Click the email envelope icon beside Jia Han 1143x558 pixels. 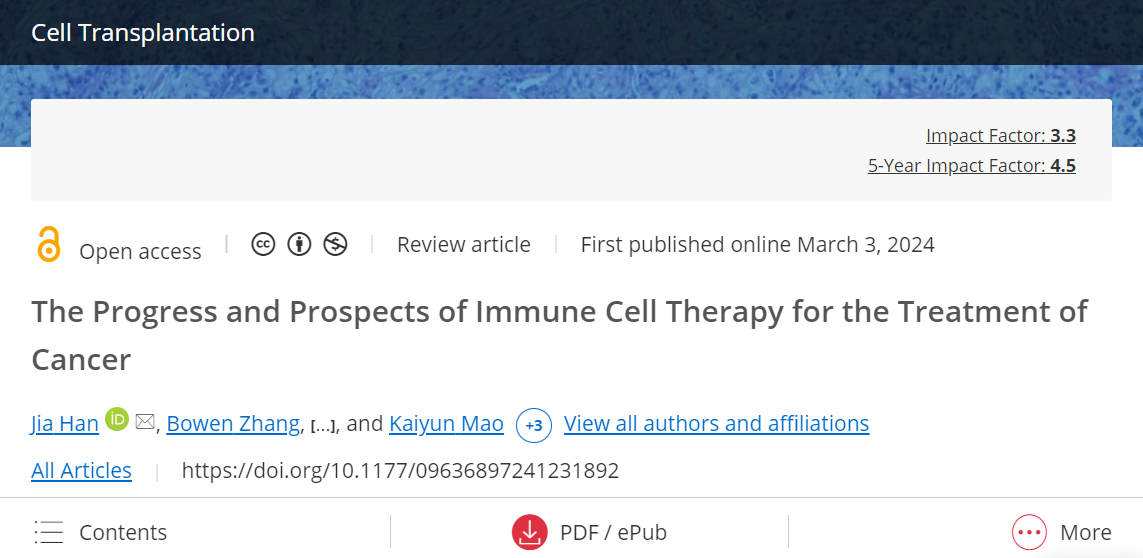pos(145,422)
